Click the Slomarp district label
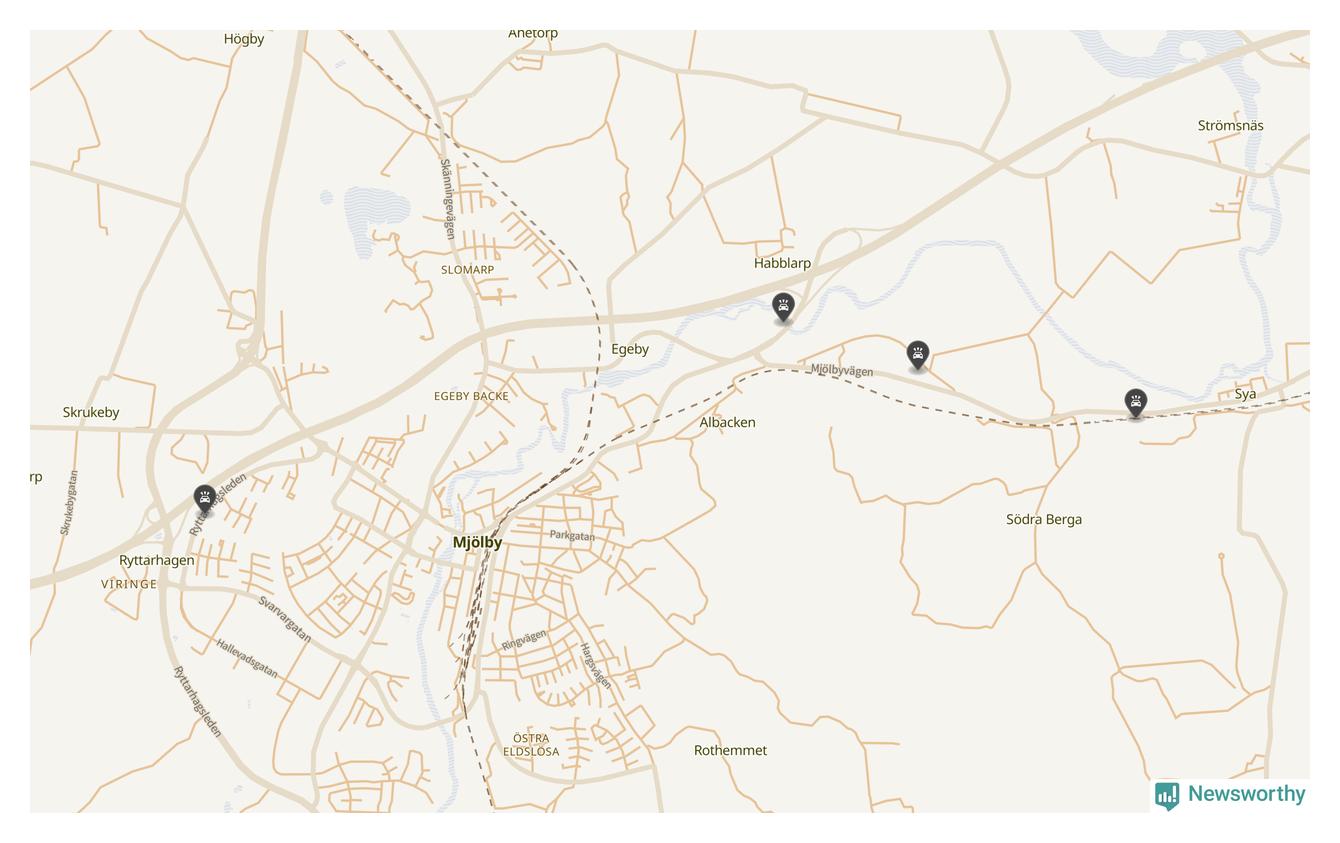This screenshot has width=1340, height=843. point(467,270)
